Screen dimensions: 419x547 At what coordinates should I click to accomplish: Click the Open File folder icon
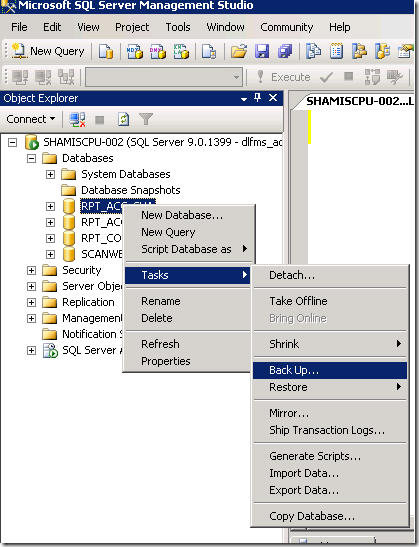click(x=239, y=51)
